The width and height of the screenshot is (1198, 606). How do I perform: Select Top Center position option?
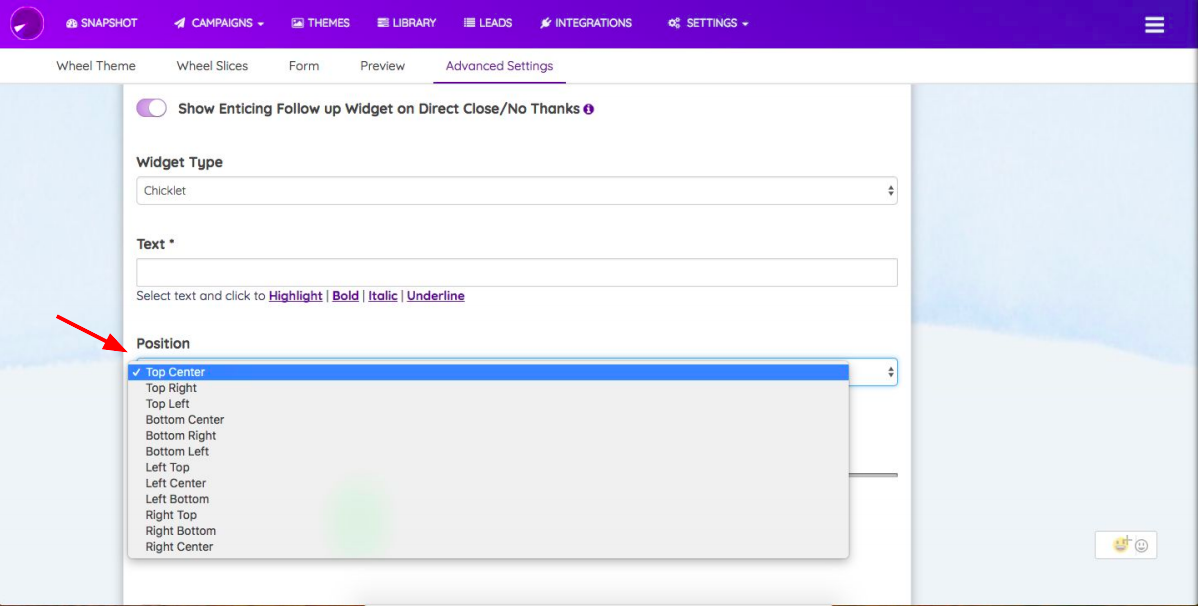489,372
